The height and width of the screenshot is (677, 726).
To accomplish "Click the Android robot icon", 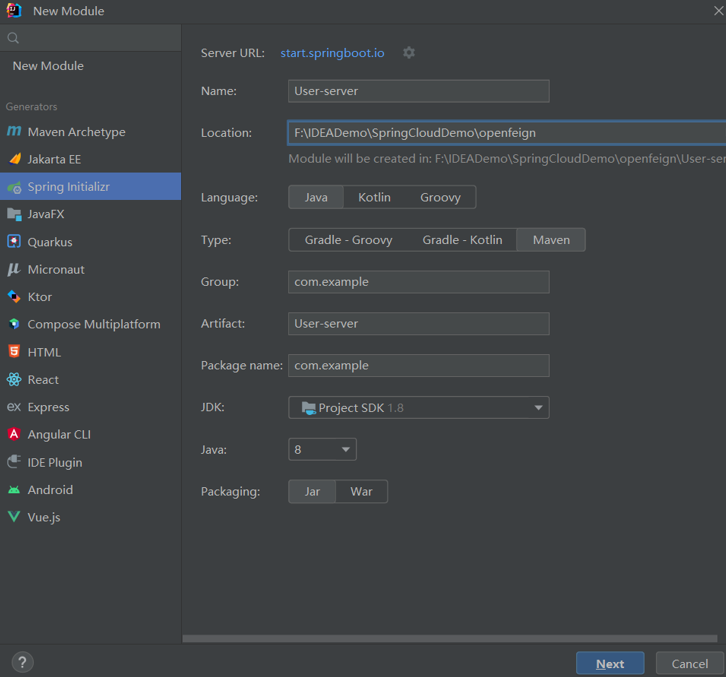I will [14, 490].
